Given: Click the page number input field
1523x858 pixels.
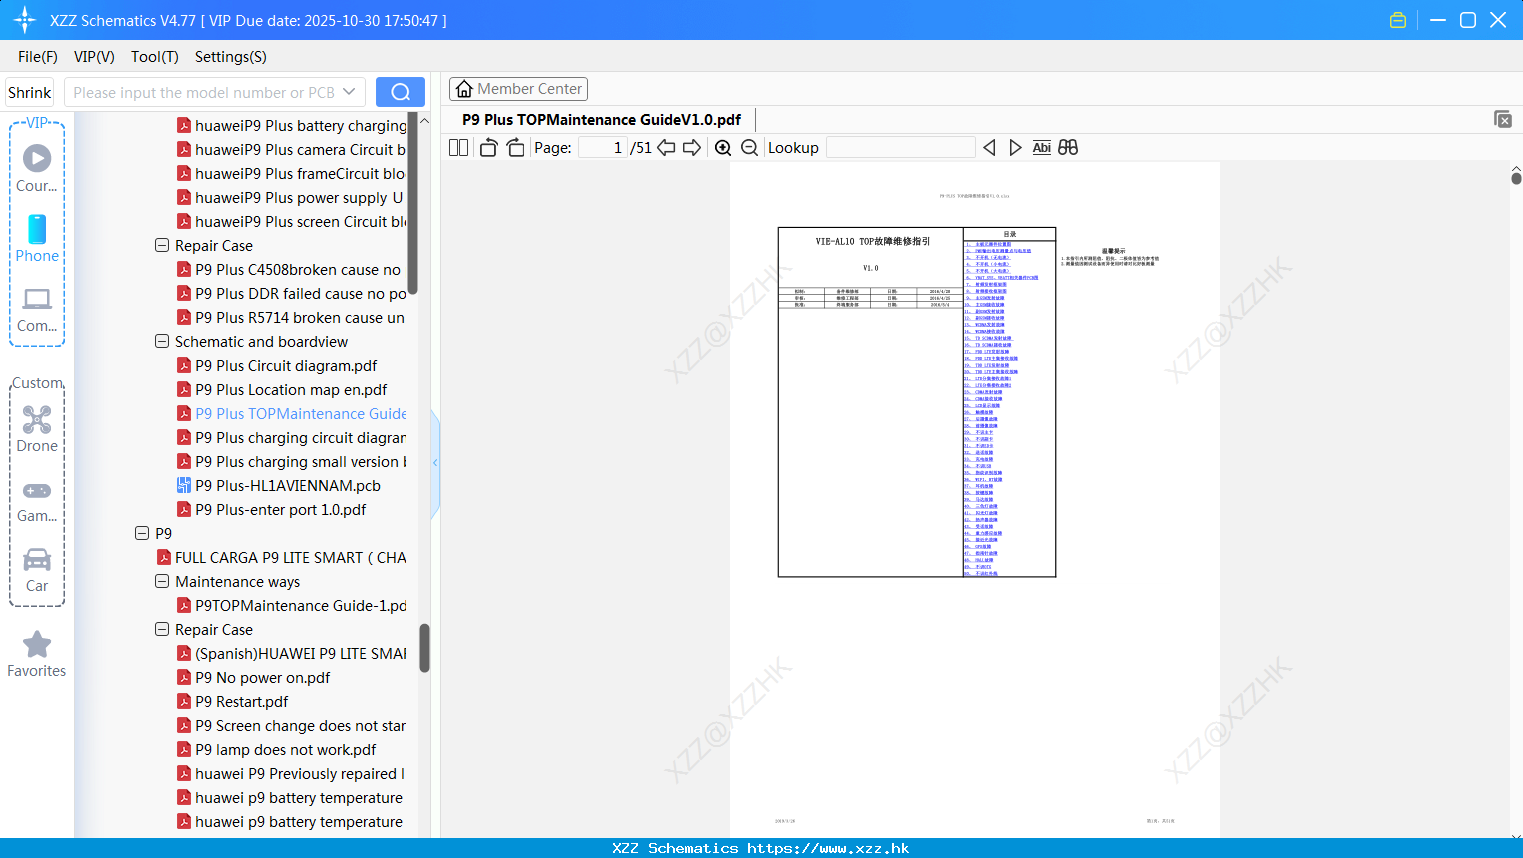Looking at the screenshot, I should pyautogui.click(x=603, y=147).
